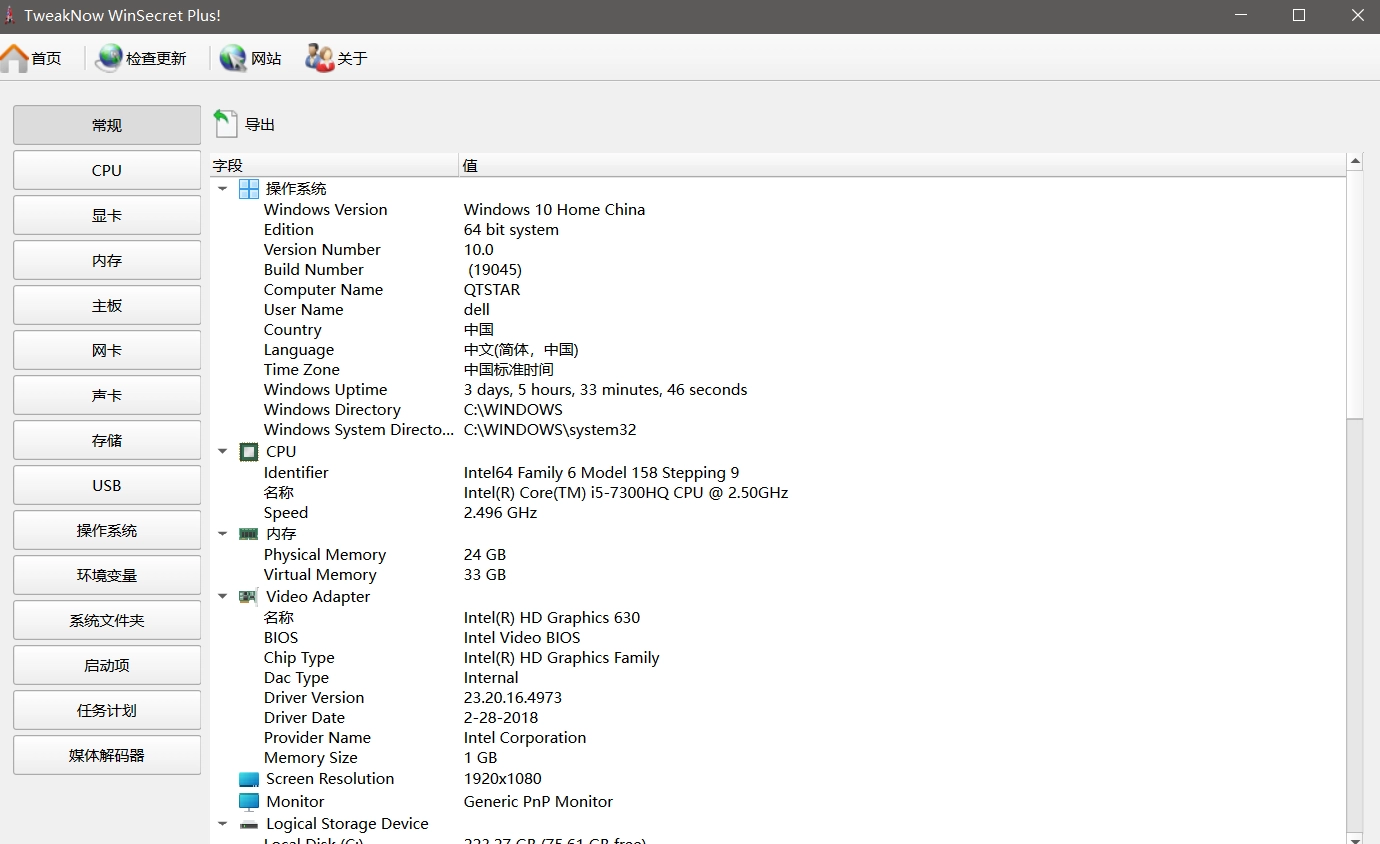
Task: Collapse the Video Adapter tree group
Action: click(223, 597)
